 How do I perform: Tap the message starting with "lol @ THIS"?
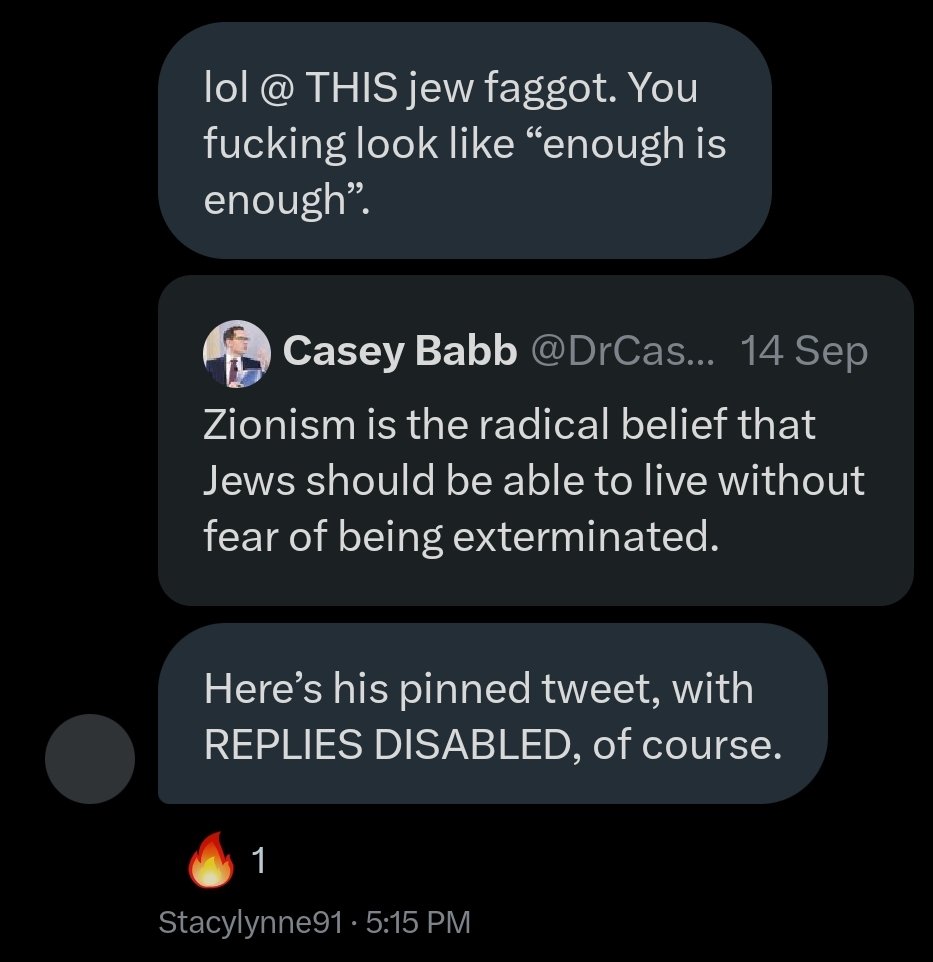464,140
